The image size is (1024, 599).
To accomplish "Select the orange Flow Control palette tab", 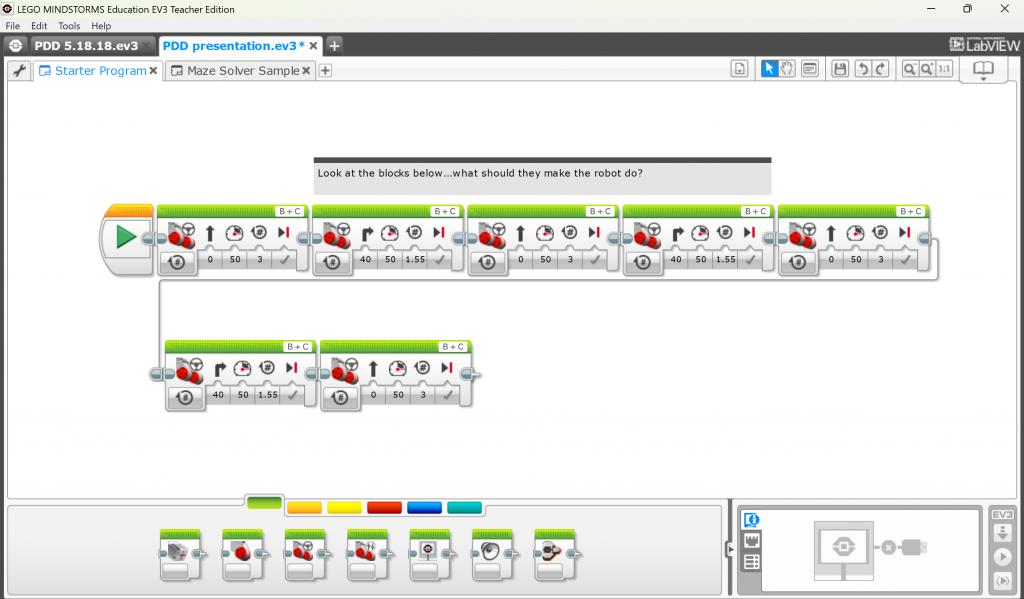I will (x=304, y=508).
